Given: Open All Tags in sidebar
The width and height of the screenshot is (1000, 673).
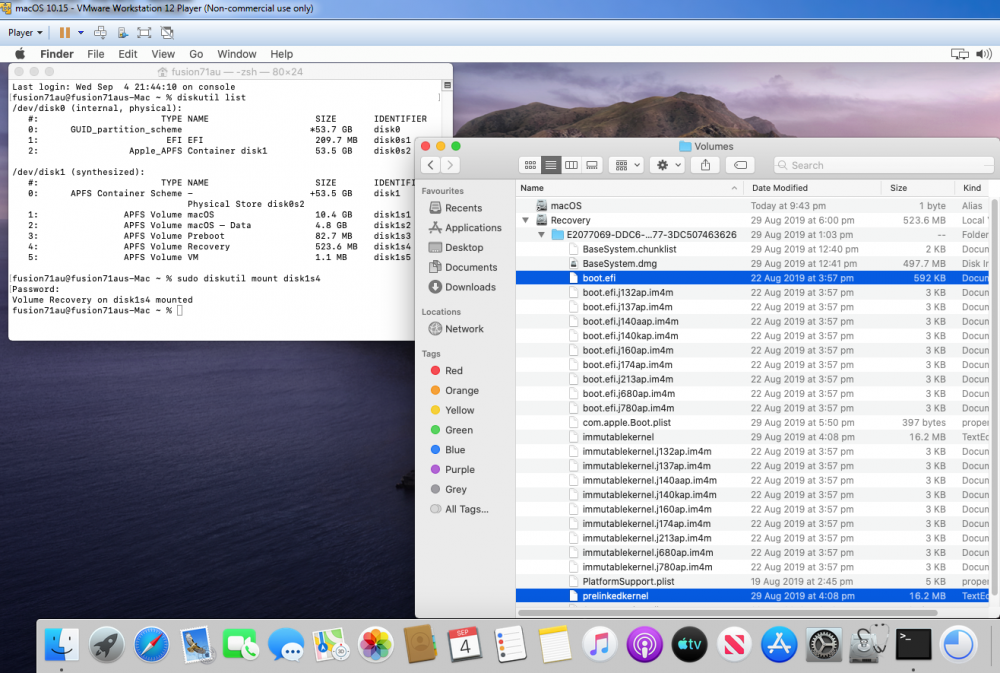Looking at the screenshot, I should [x=459, y=509].
